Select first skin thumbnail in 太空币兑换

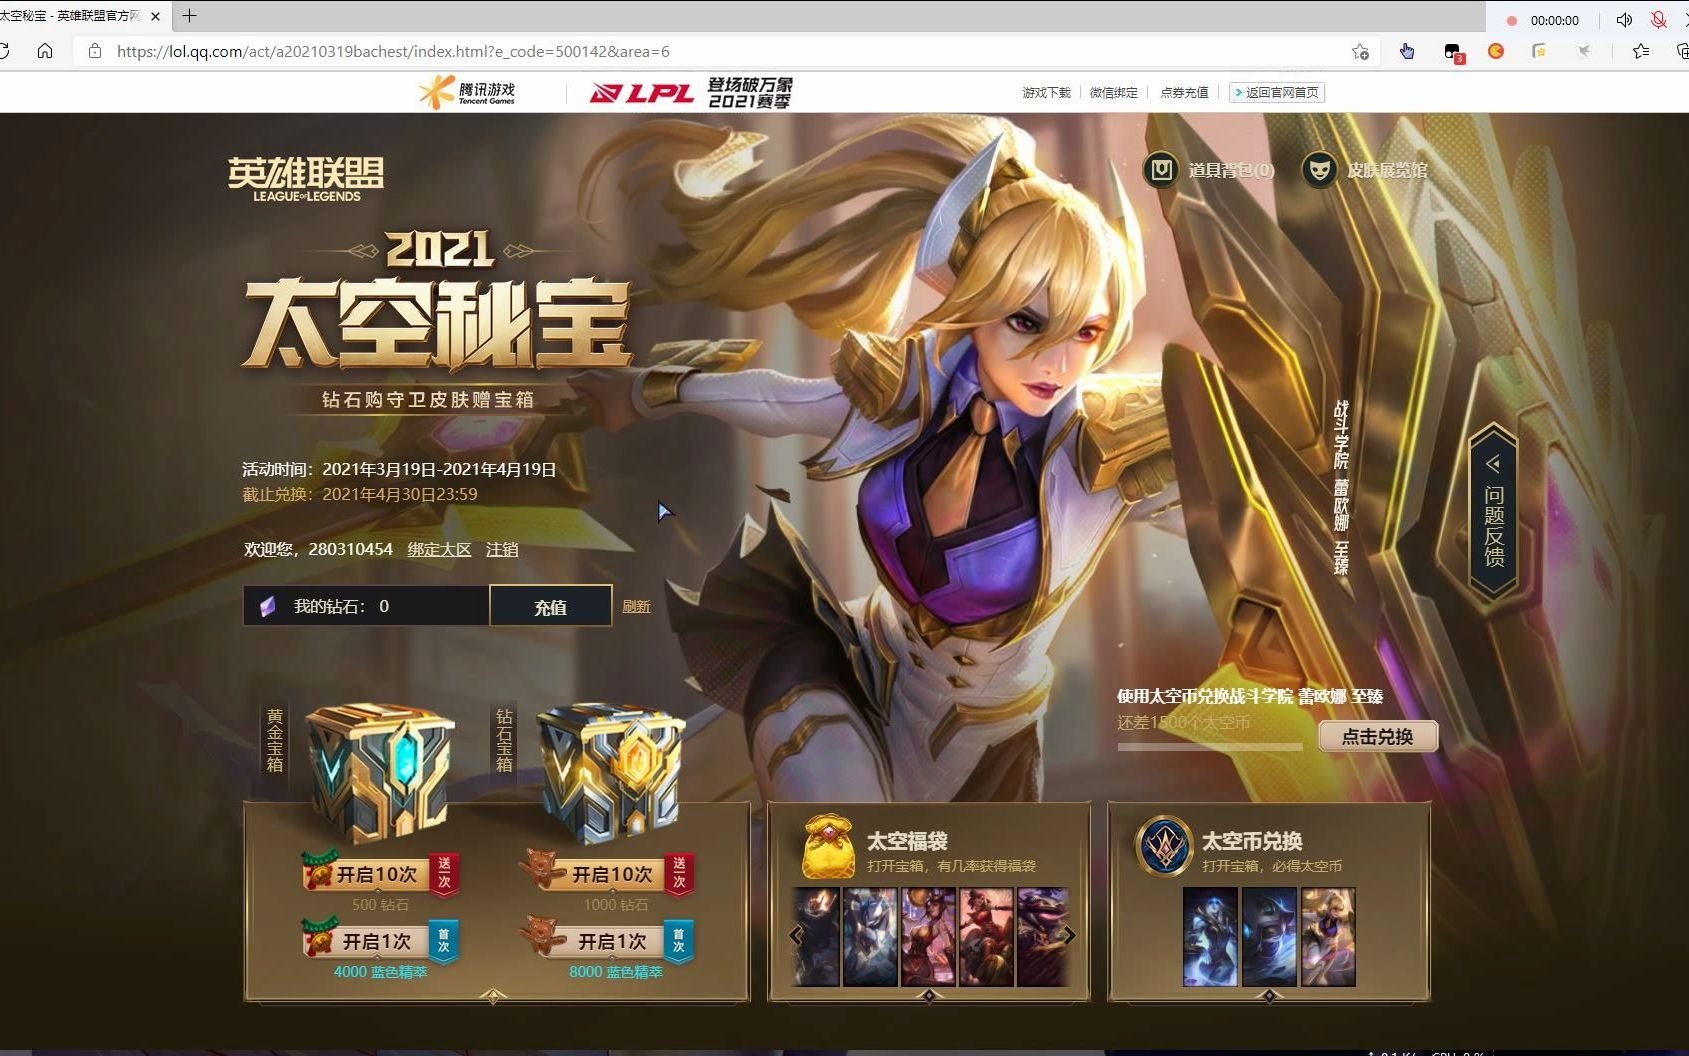(1209, 937)
